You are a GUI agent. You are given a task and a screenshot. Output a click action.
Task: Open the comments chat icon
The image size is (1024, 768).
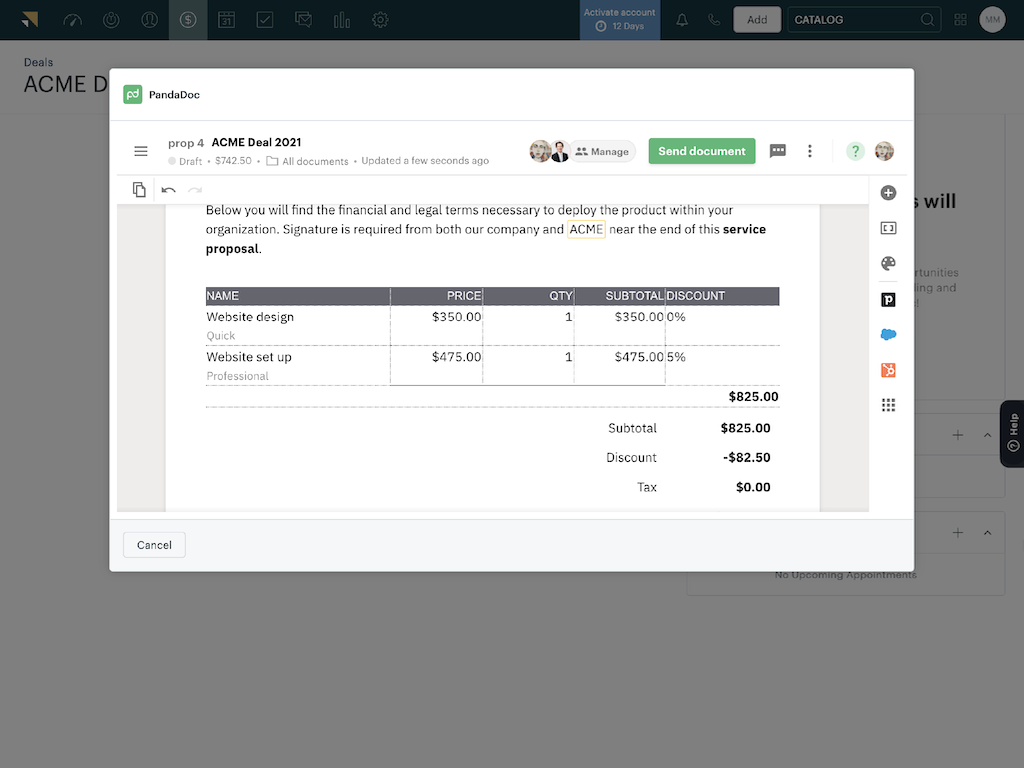[x=778, y=151]
